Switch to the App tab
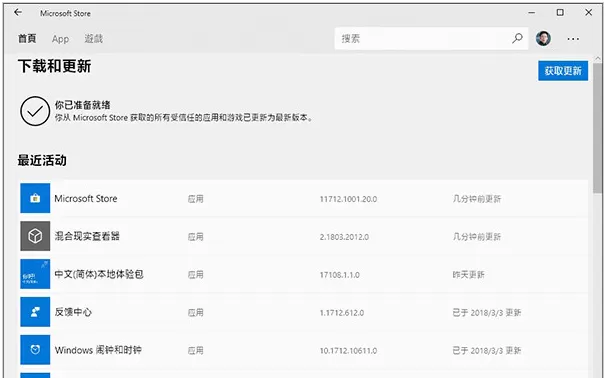This screenshot has height=378, width=606. (x=60, y=39)
